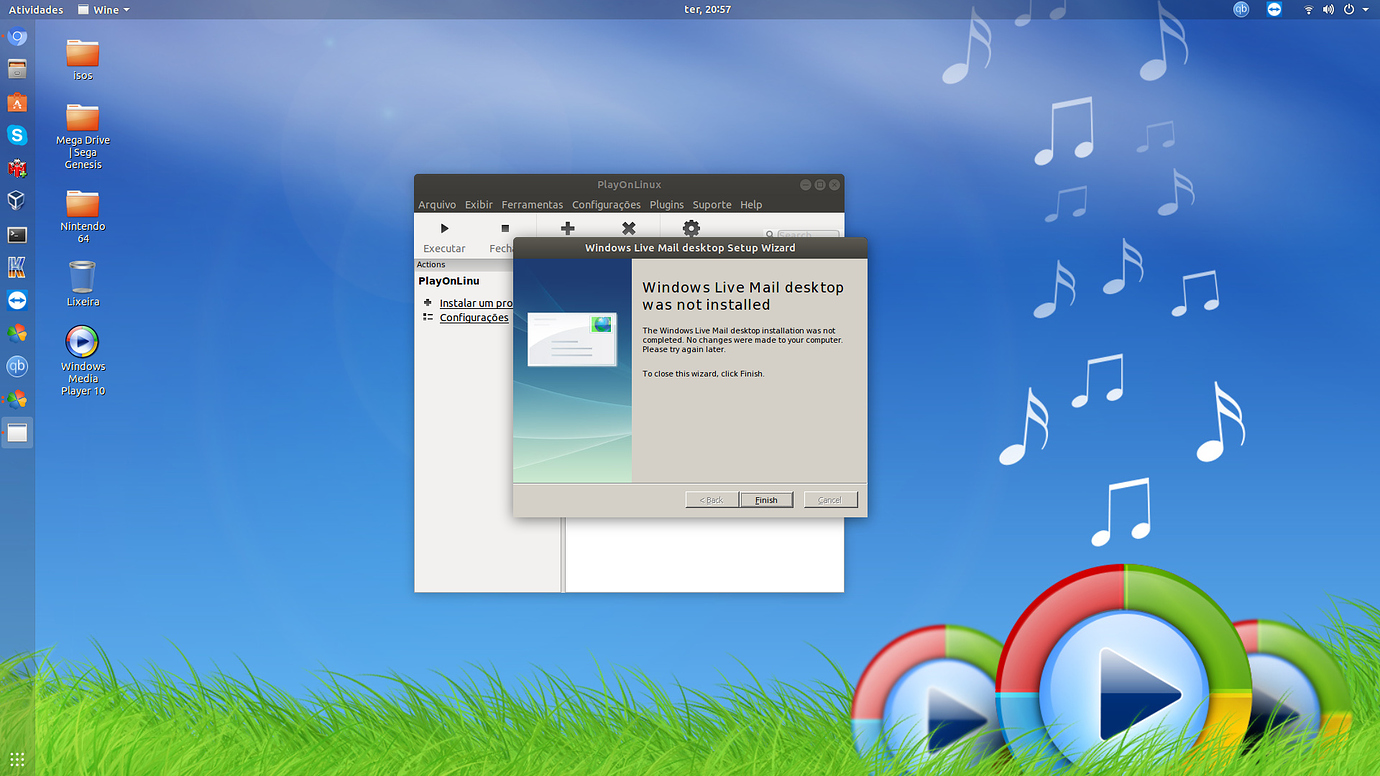Click the Back button in setup wizard
The width and height of the screenshot is (1380, 776).
(x=712, y=500)
